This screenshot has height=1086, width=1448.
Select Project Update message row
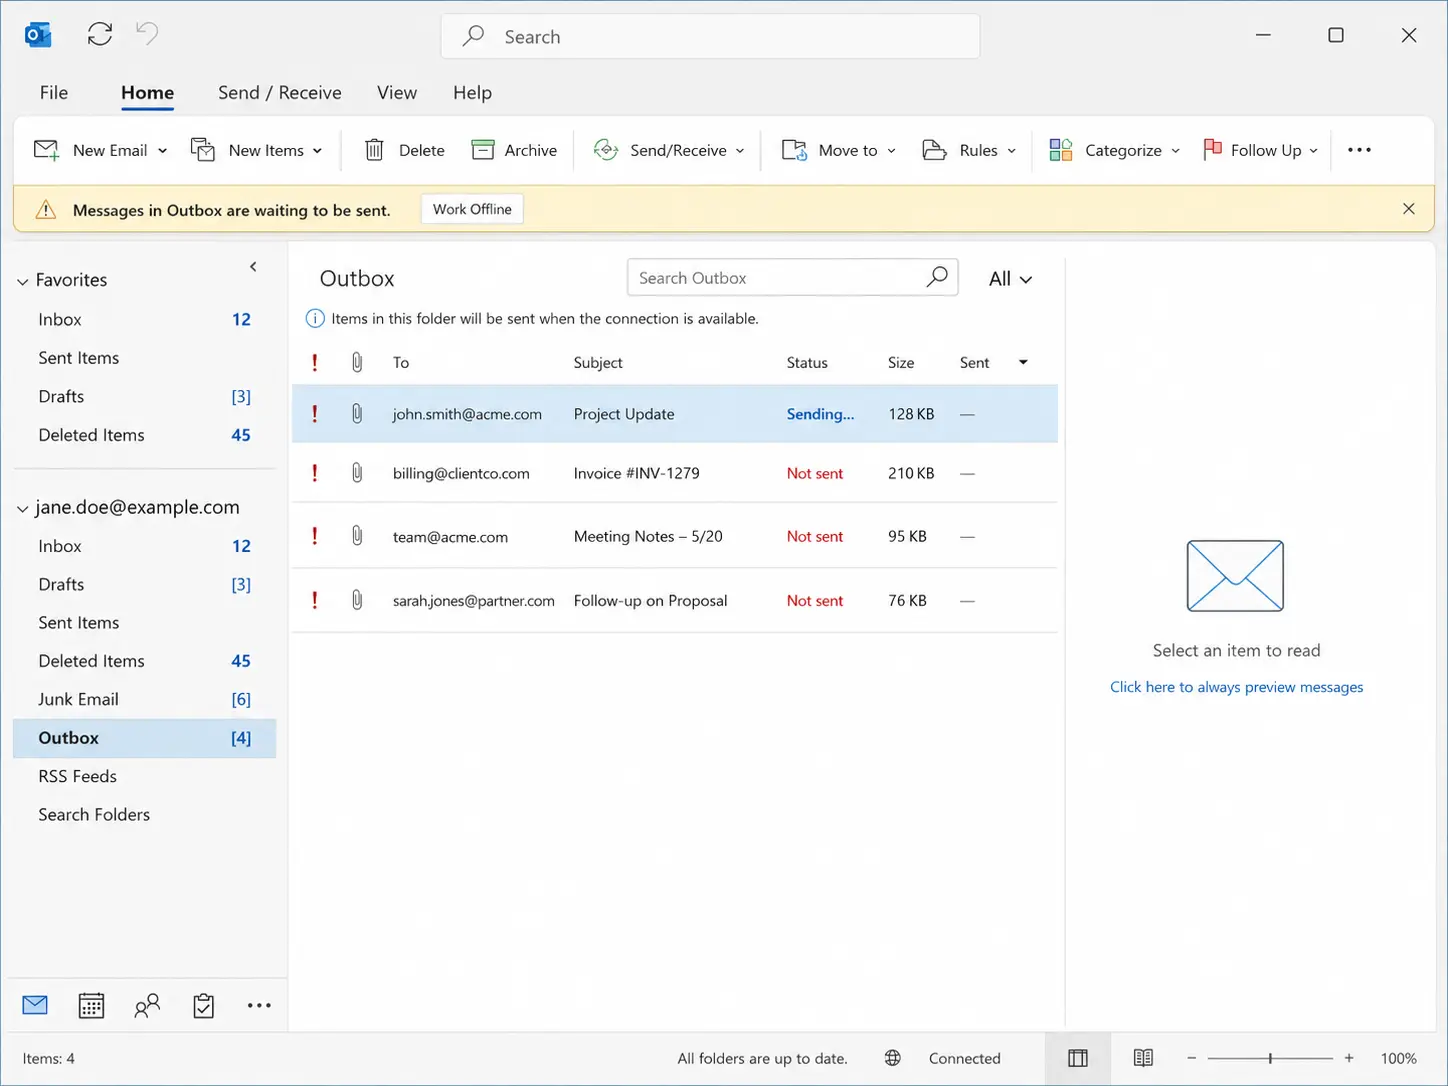(x=675, y=414)
